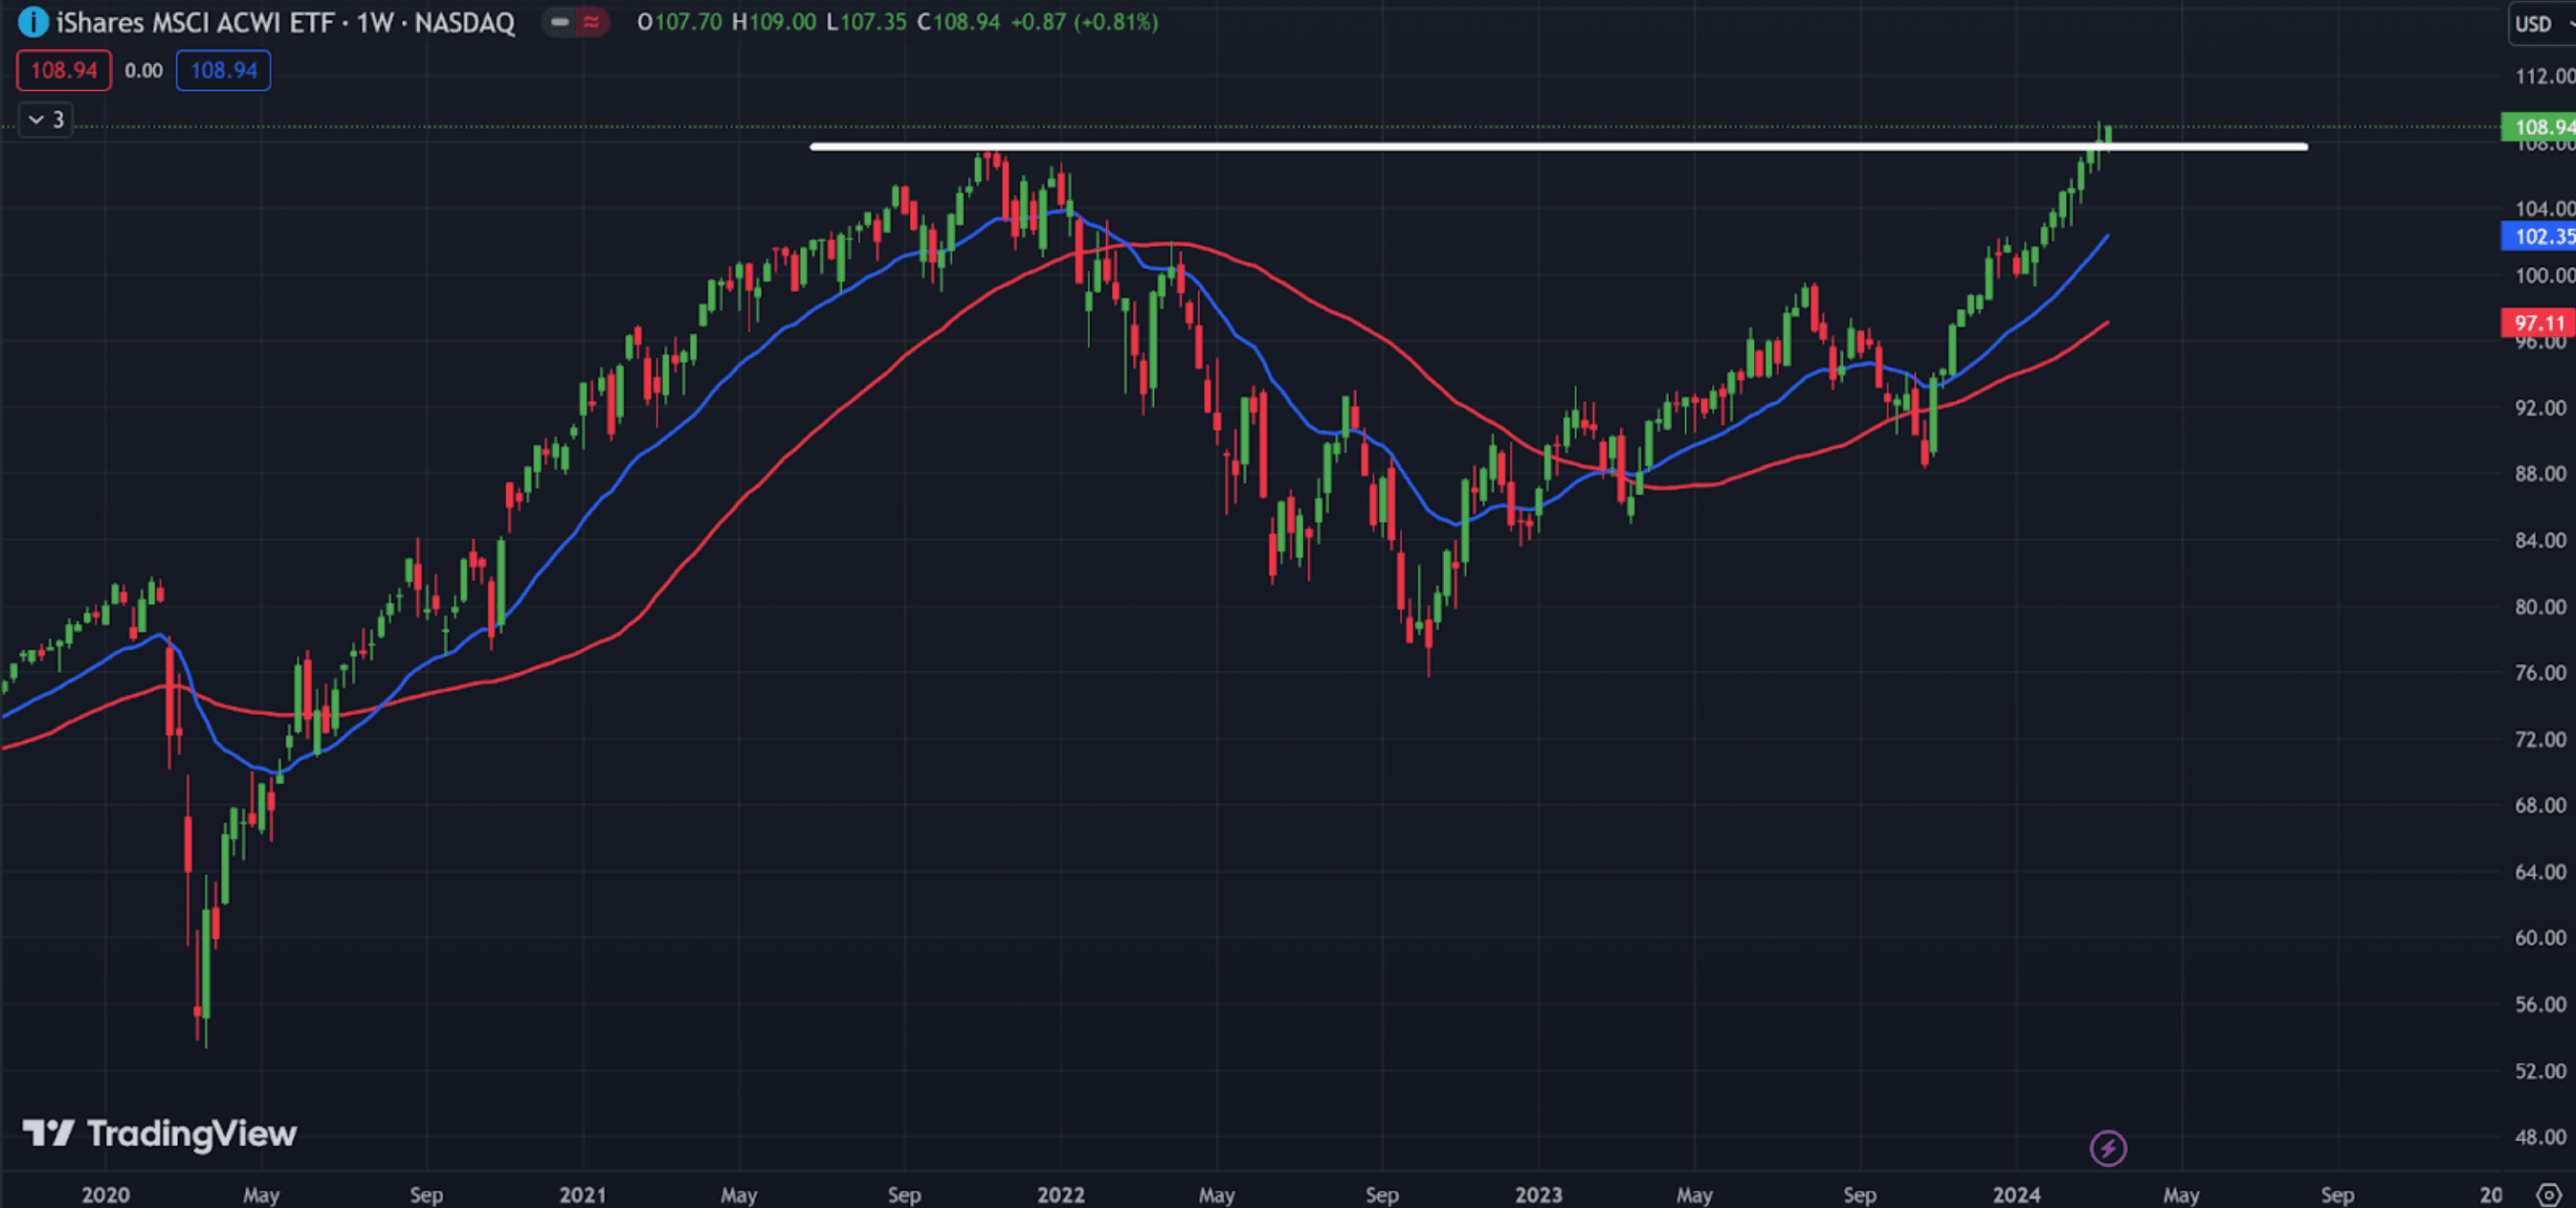Screen dimensions: 2576x1208
Task: Click the 100.00 price scale label
Action: point(2542,275)
